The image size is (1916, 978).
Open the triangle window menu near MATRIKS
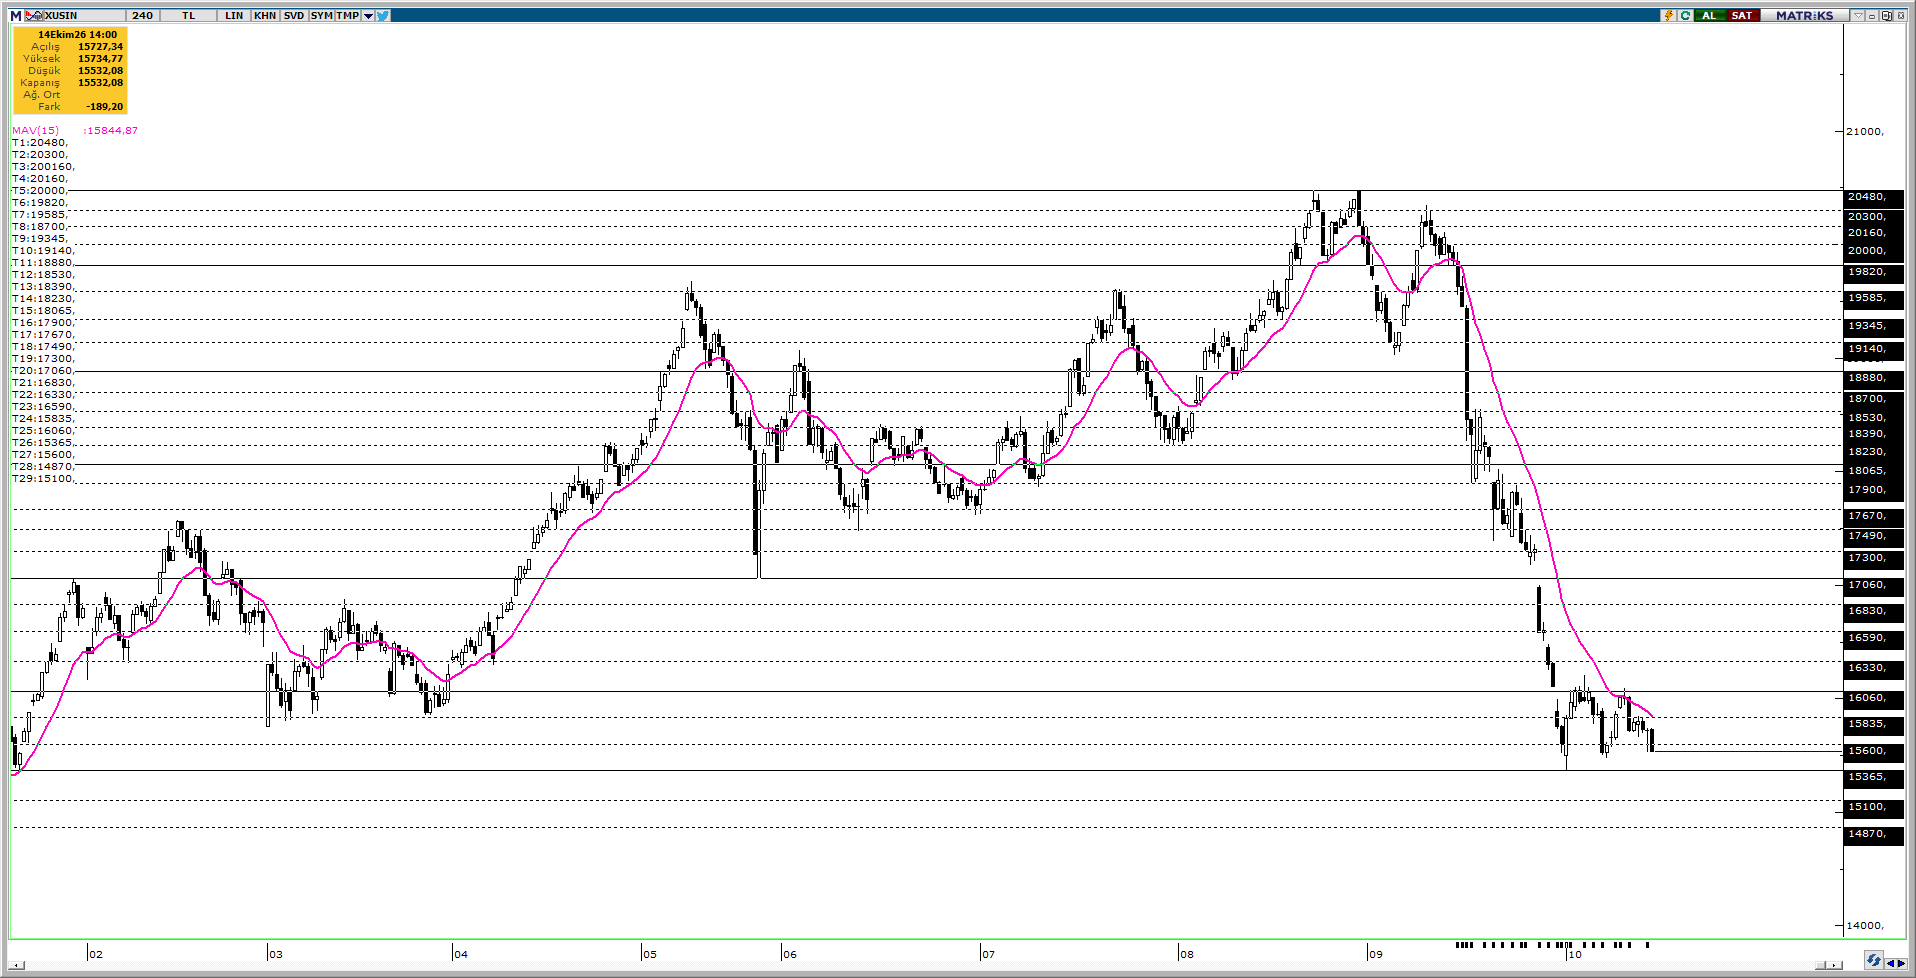(1858, 15)
